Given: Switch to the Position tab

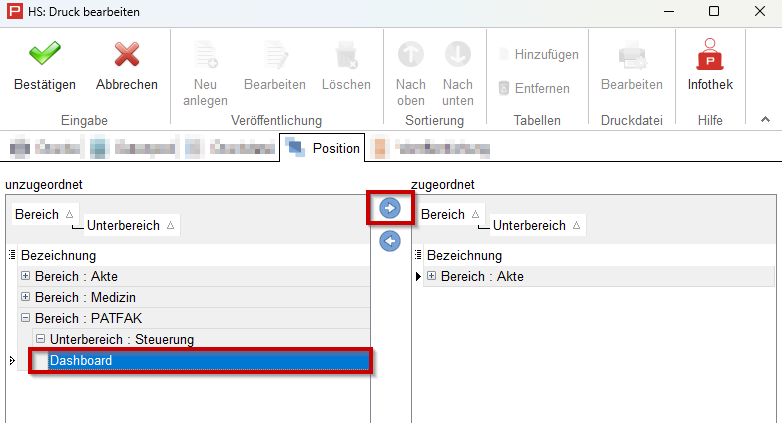Looking at the screenshot, I should pos(323,148).
